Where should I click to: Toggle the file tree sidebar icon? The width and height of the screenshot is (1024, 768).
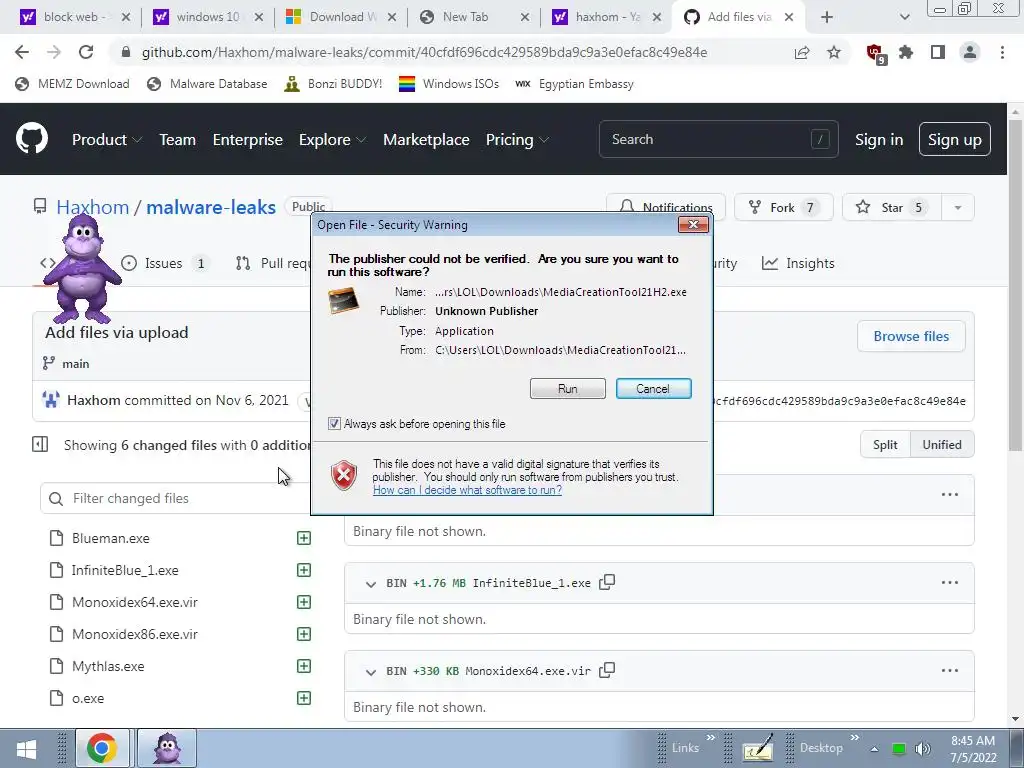40,445
